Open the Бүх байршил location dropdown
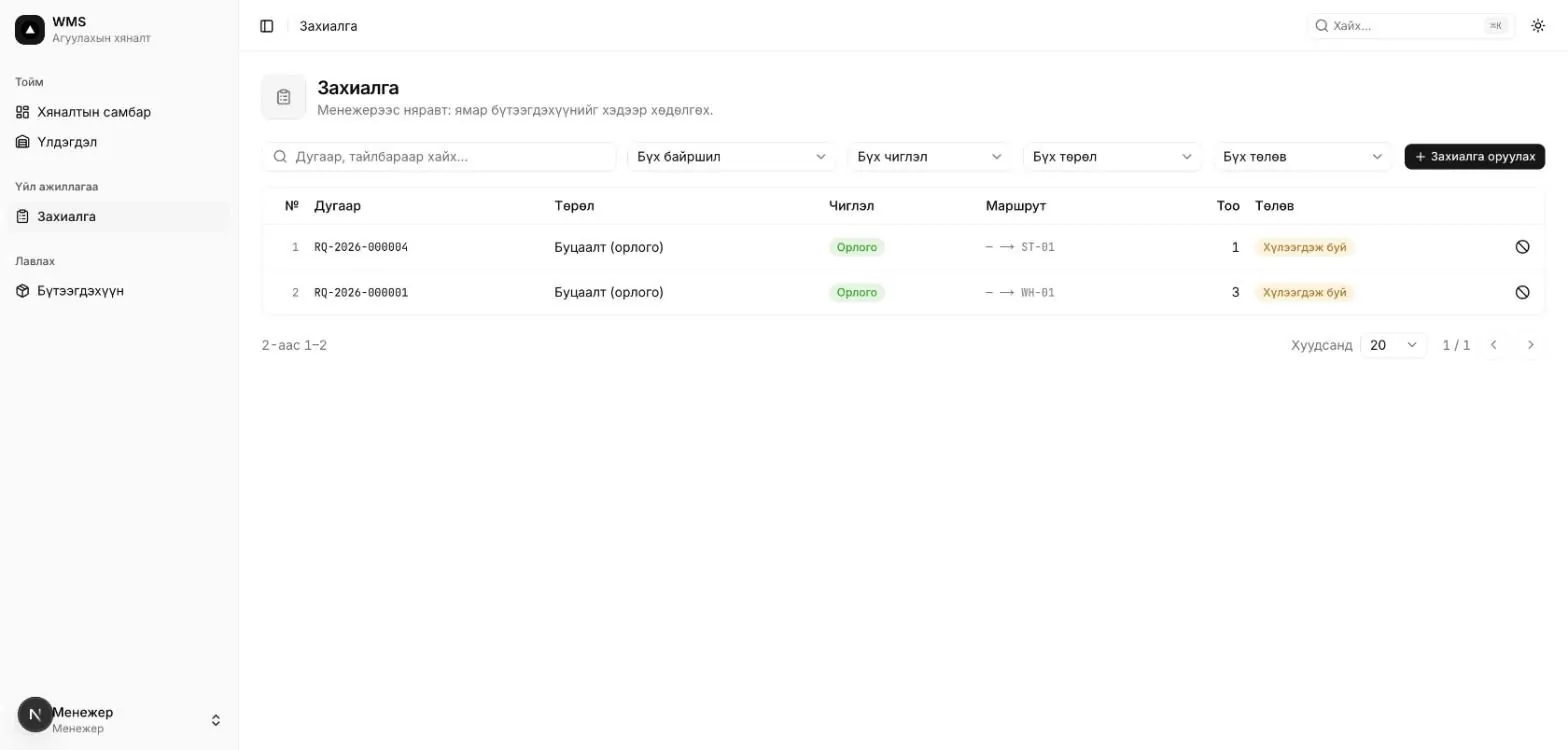The width and height of the screenshot is (1568, 750). point(732,157)
